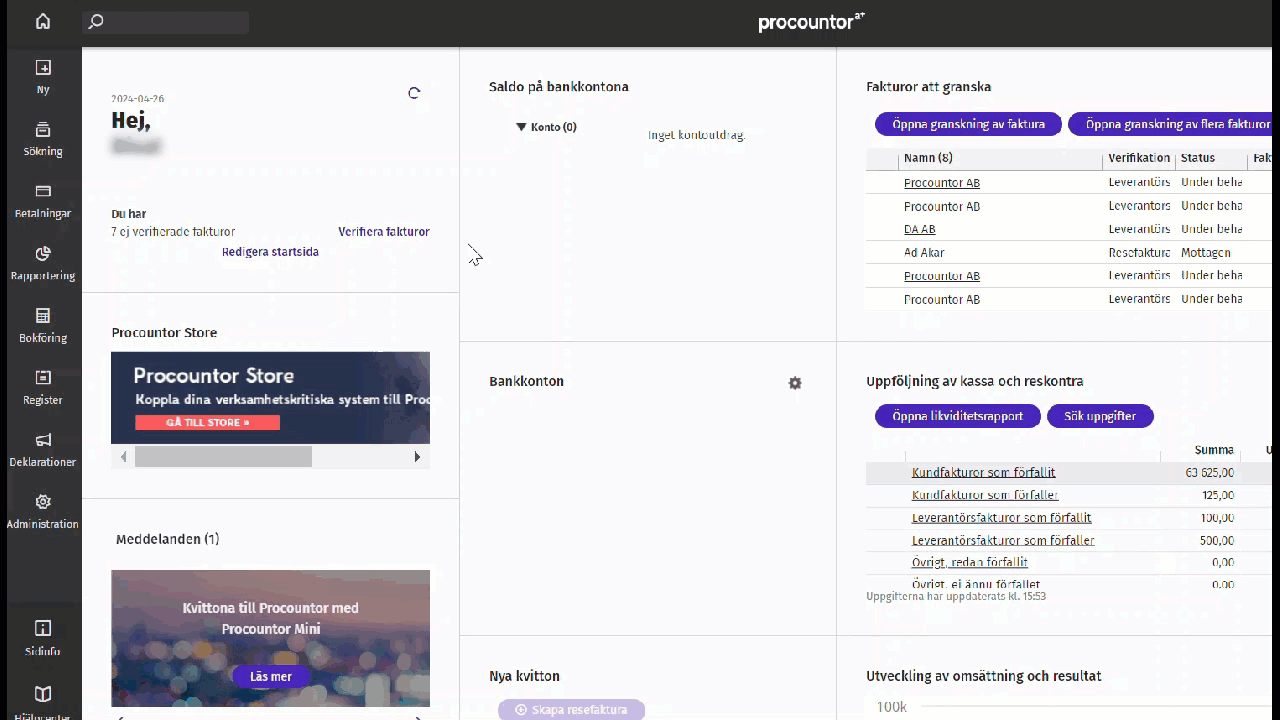Click the Skapa resefaktura button

pos(572,710)
